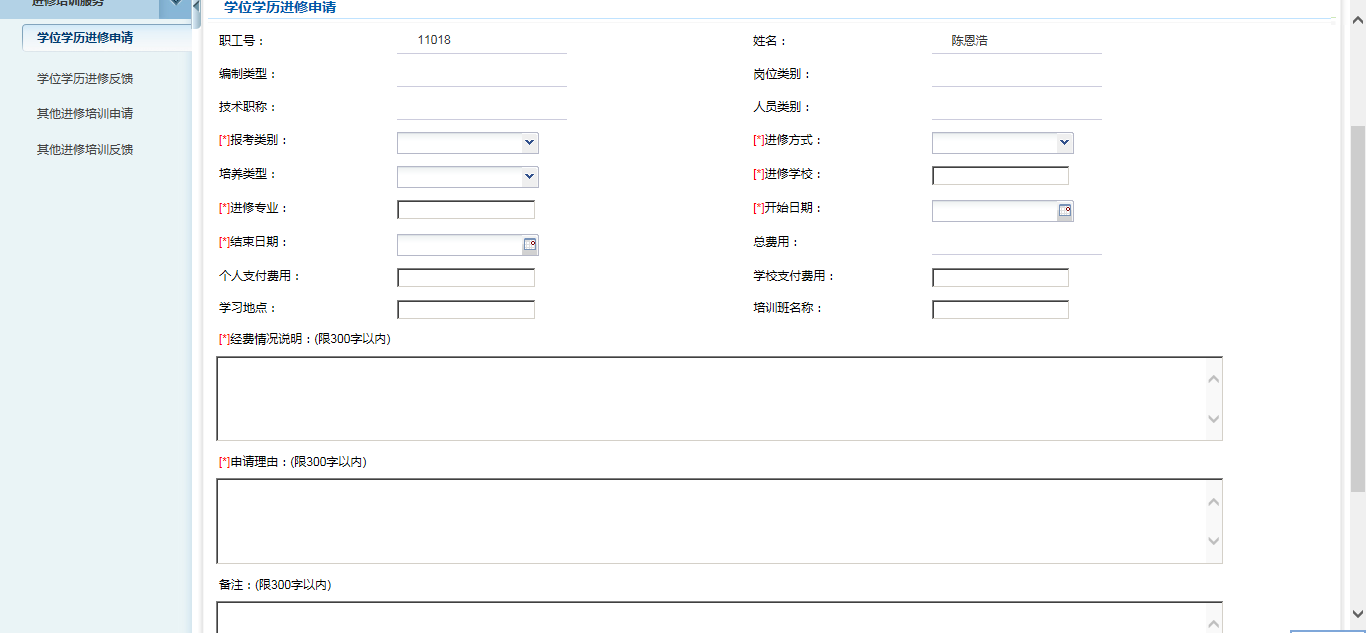Click the 经费情况说明 textarea scroll-up arrow
Screen dimensions: 1366x633
tap(1213, 378)
